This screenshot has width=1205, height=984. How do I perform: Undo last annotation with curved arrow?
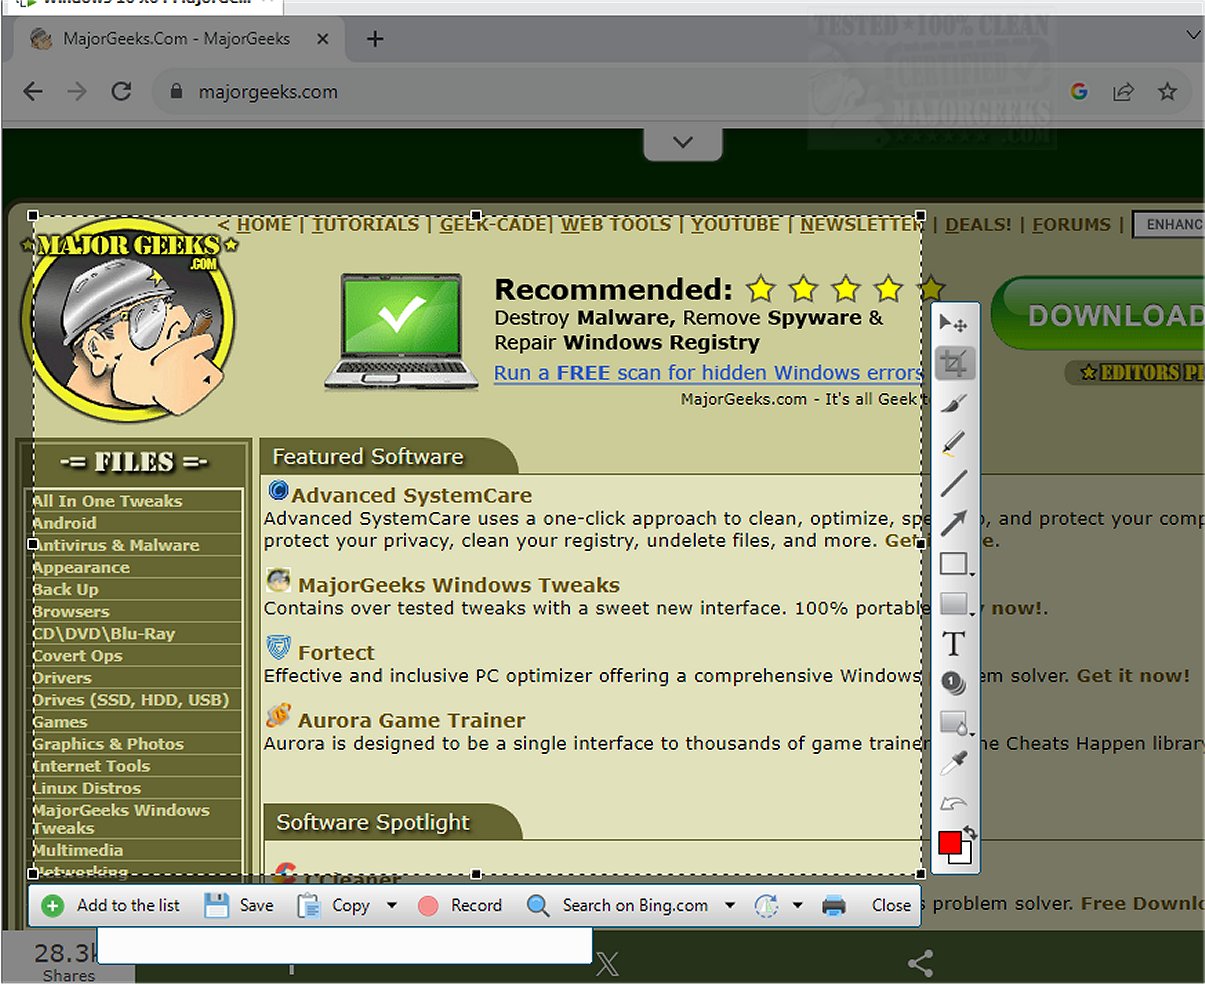pos(954,803)
